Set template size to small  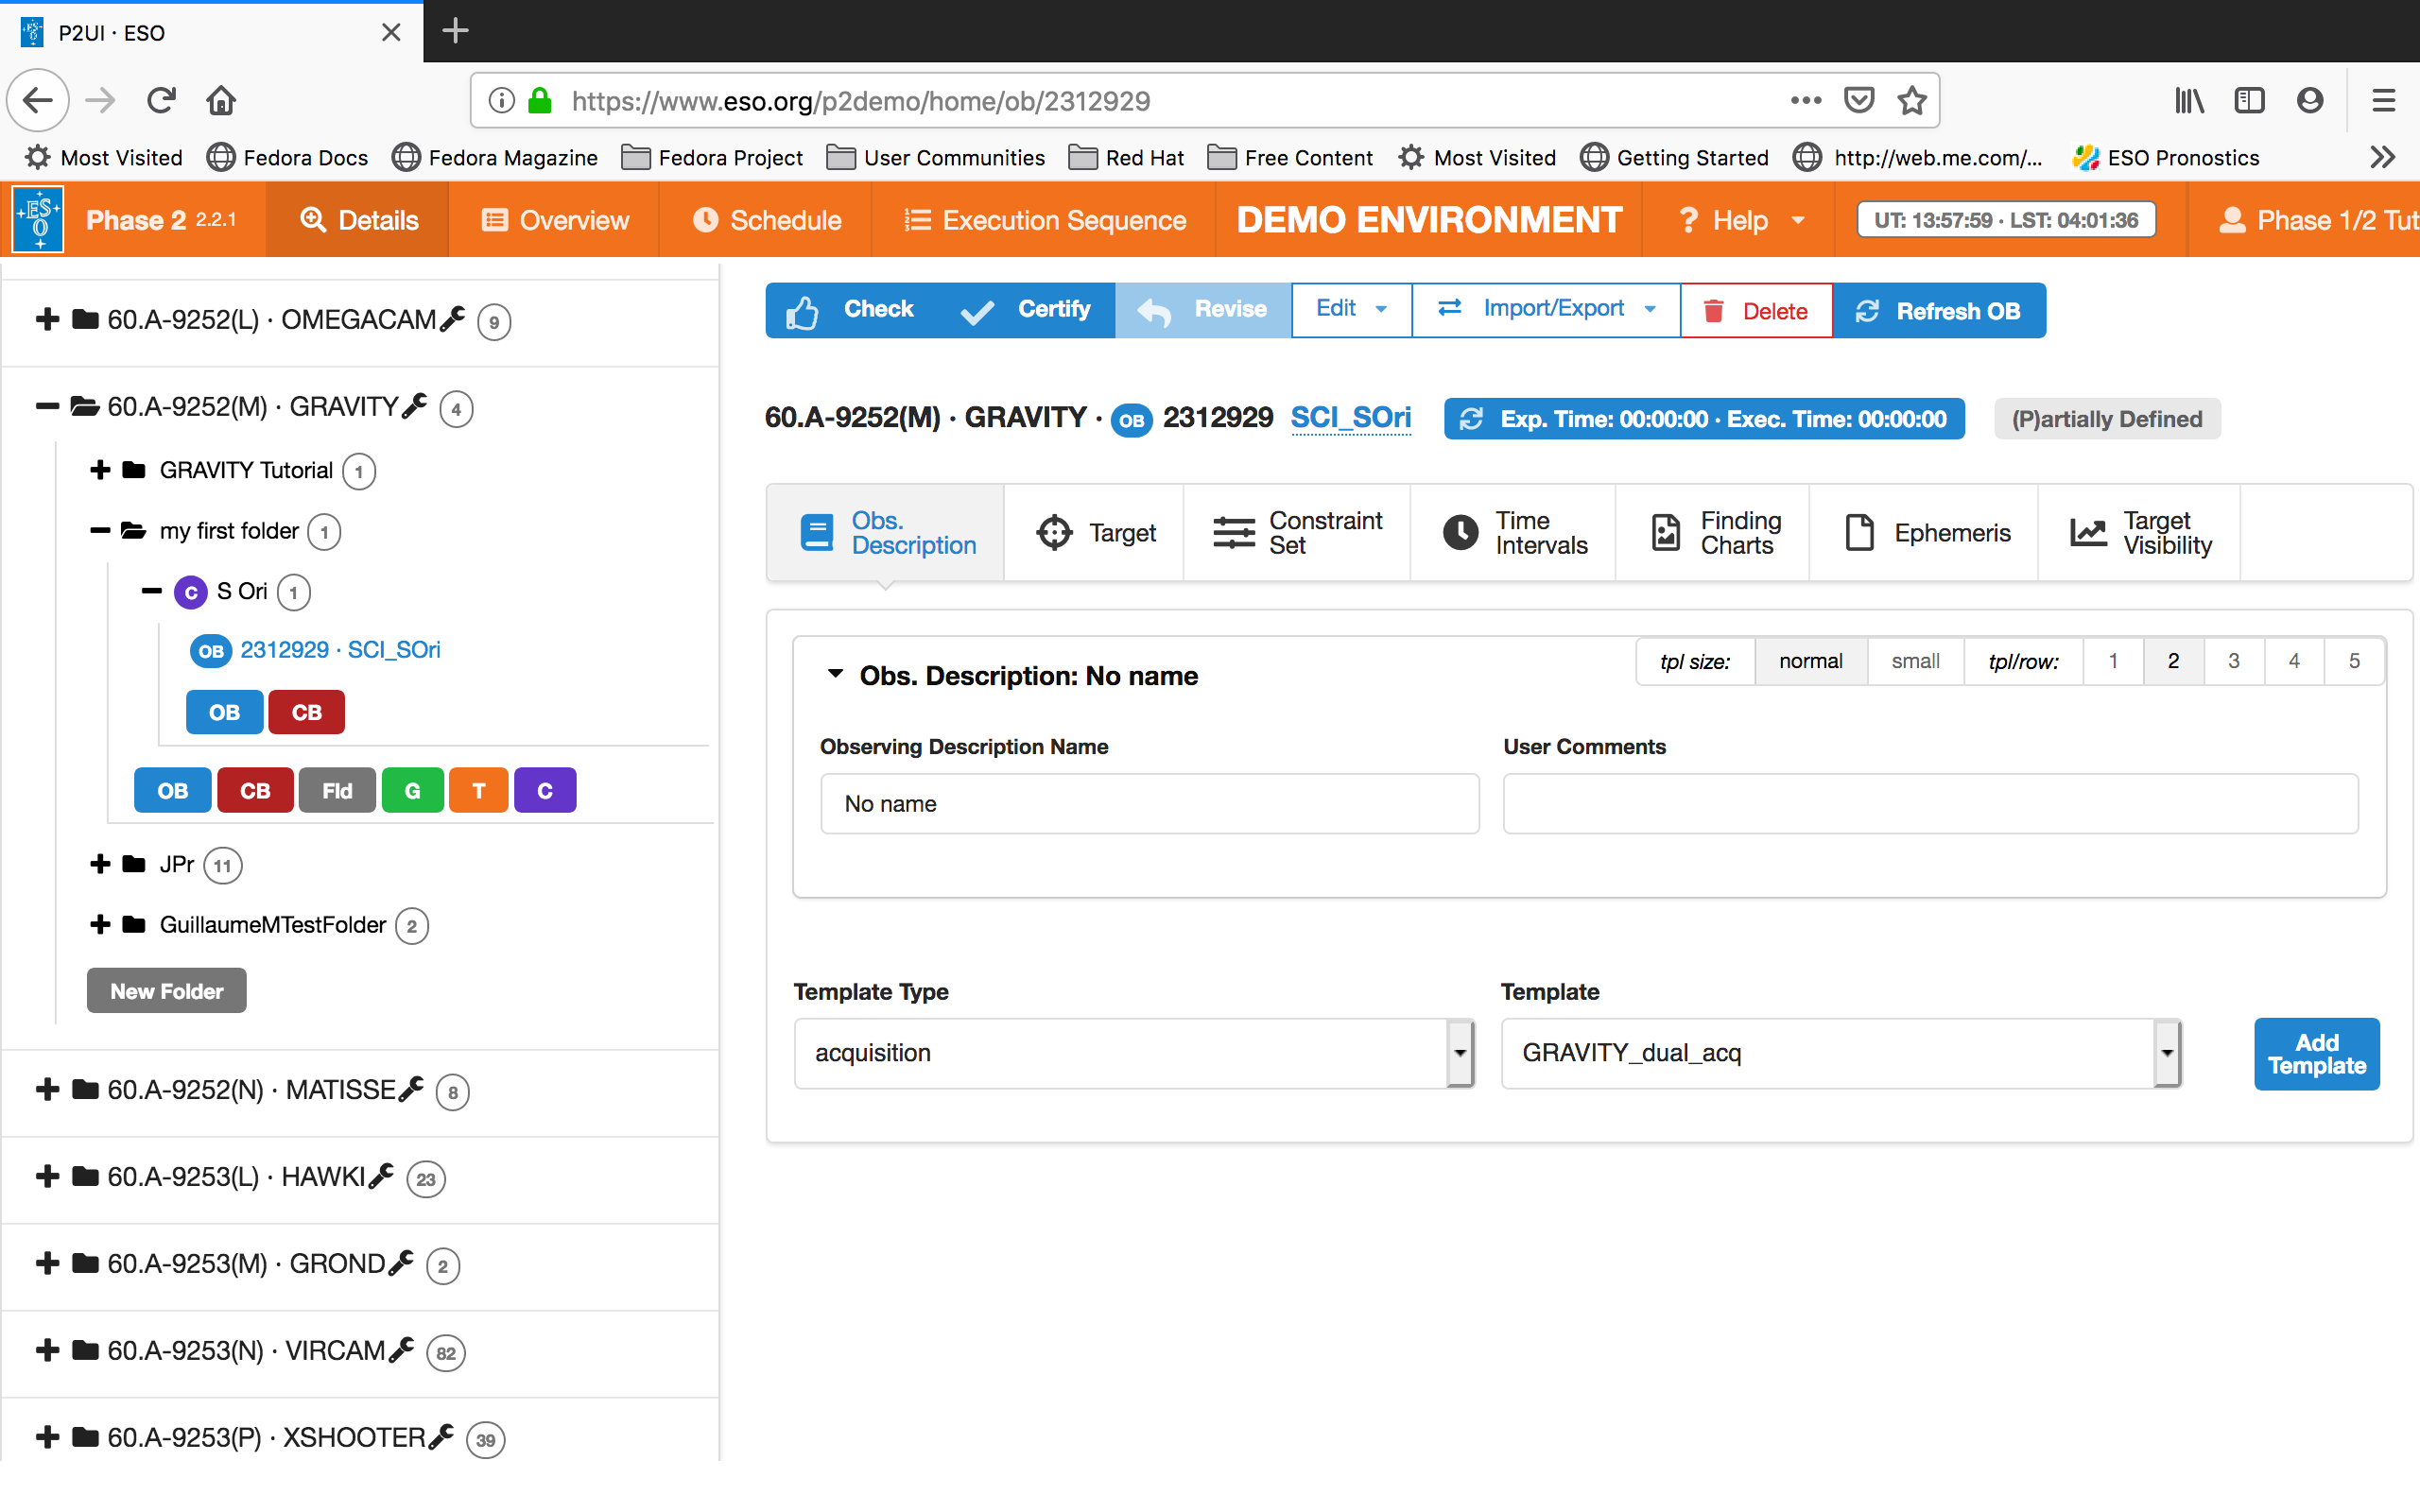1915,661
